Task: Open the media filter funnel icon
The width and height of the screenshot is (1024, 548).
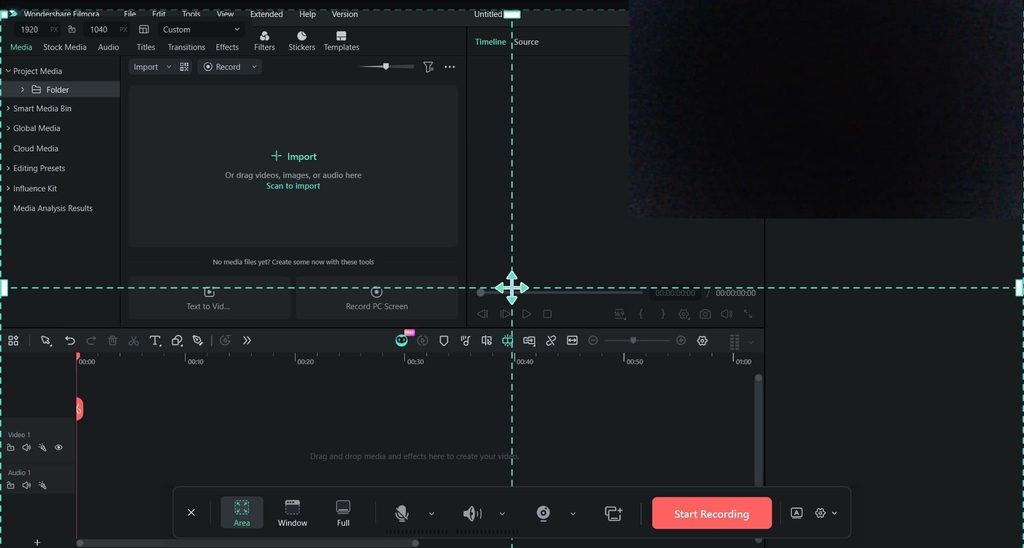Action: pos(428,67)
